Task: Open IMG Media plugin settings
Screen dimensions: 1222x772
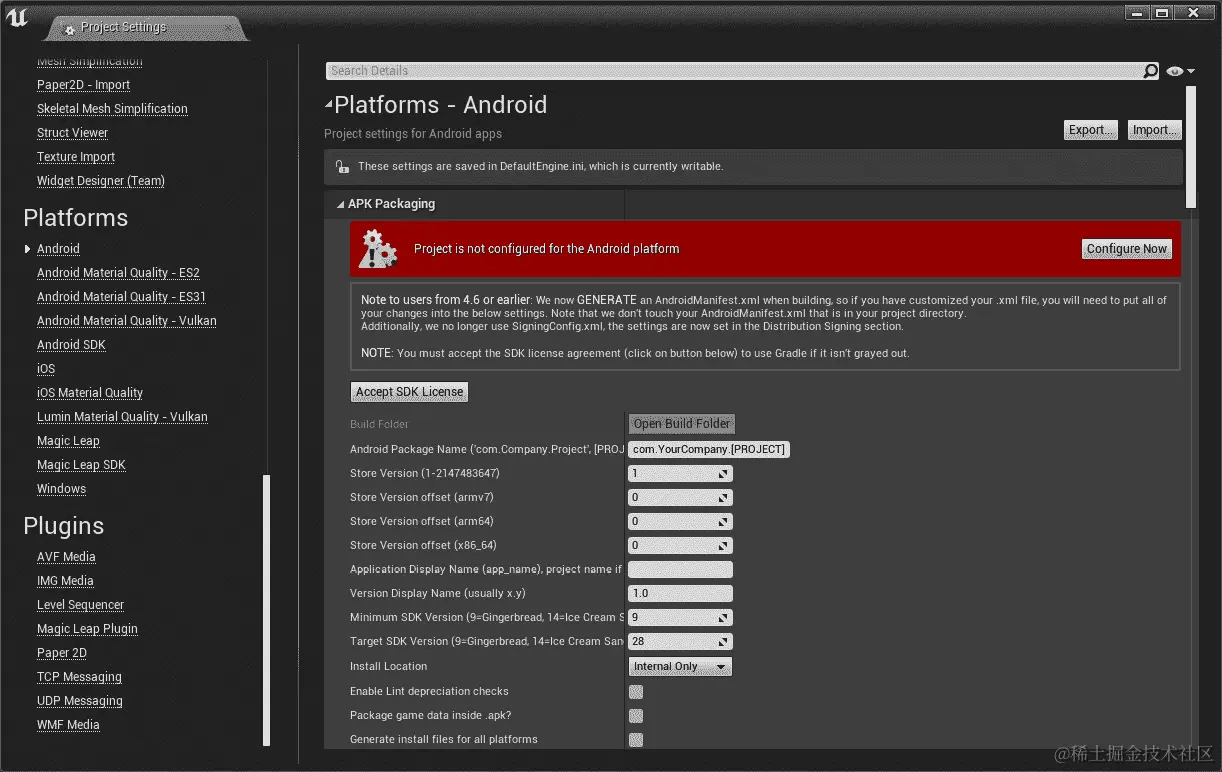Action: [x=65, y=581]
